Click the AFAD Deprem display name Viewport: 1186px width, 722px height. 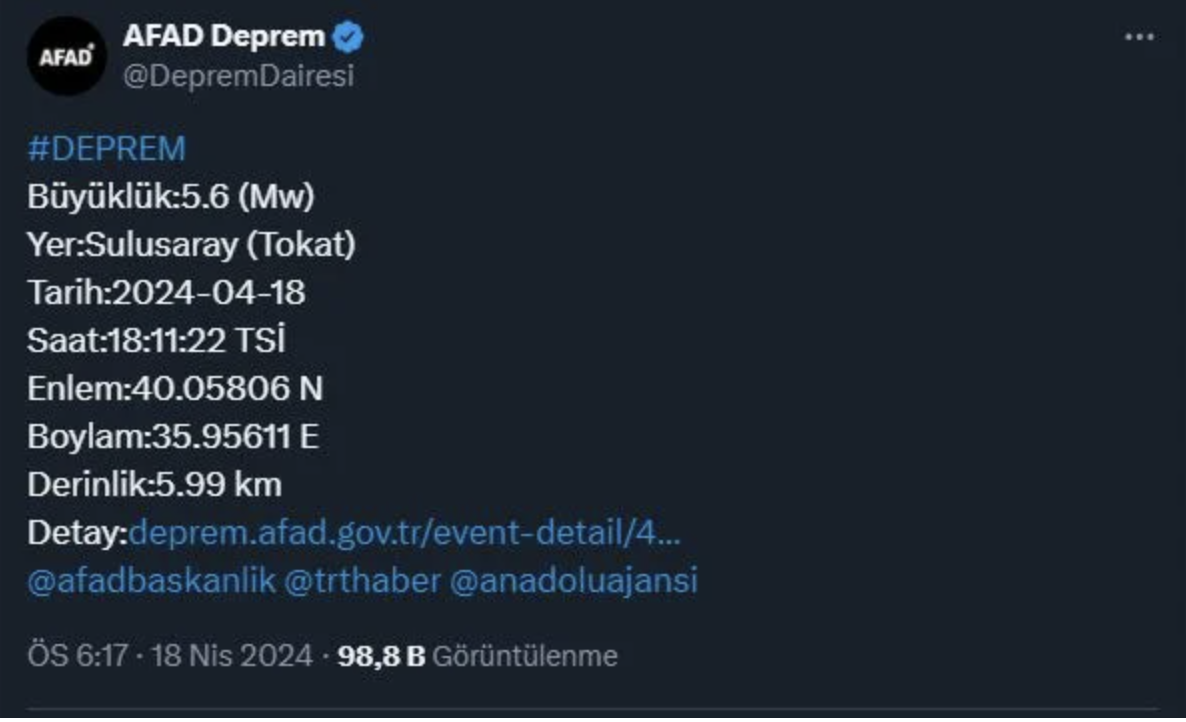[x=223, y=37]
